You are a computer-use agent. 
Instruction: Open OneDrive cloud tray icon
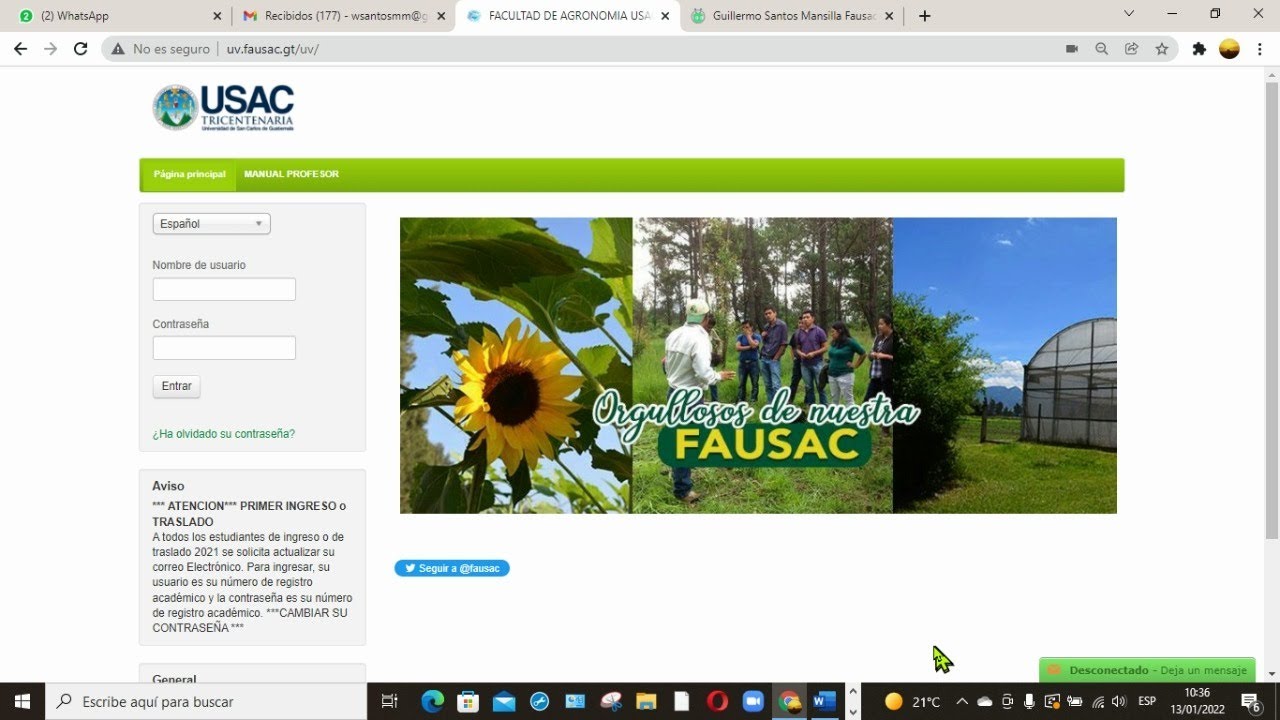(985, 701)
